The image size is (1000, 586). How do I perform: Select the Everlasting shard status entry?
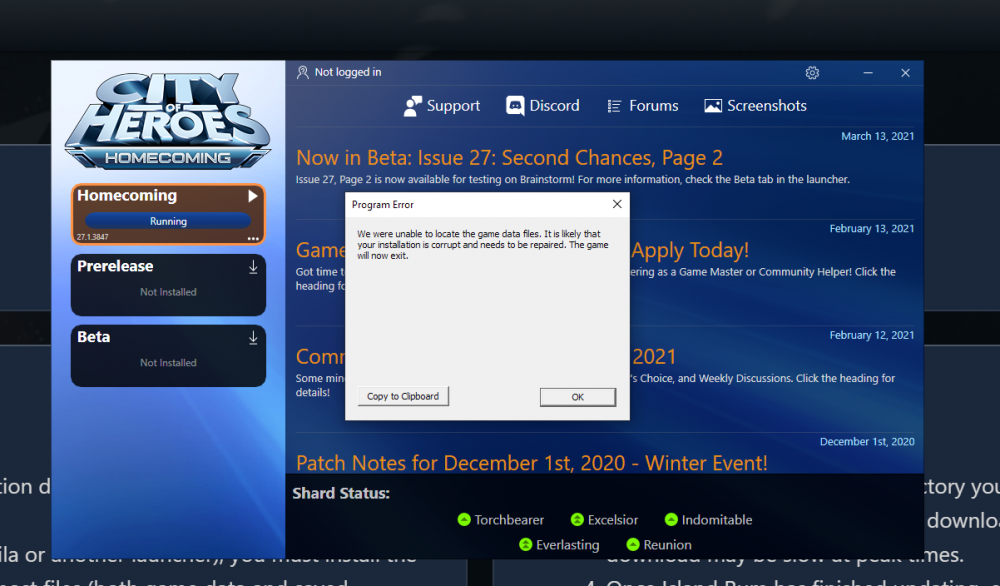[559, 545]
